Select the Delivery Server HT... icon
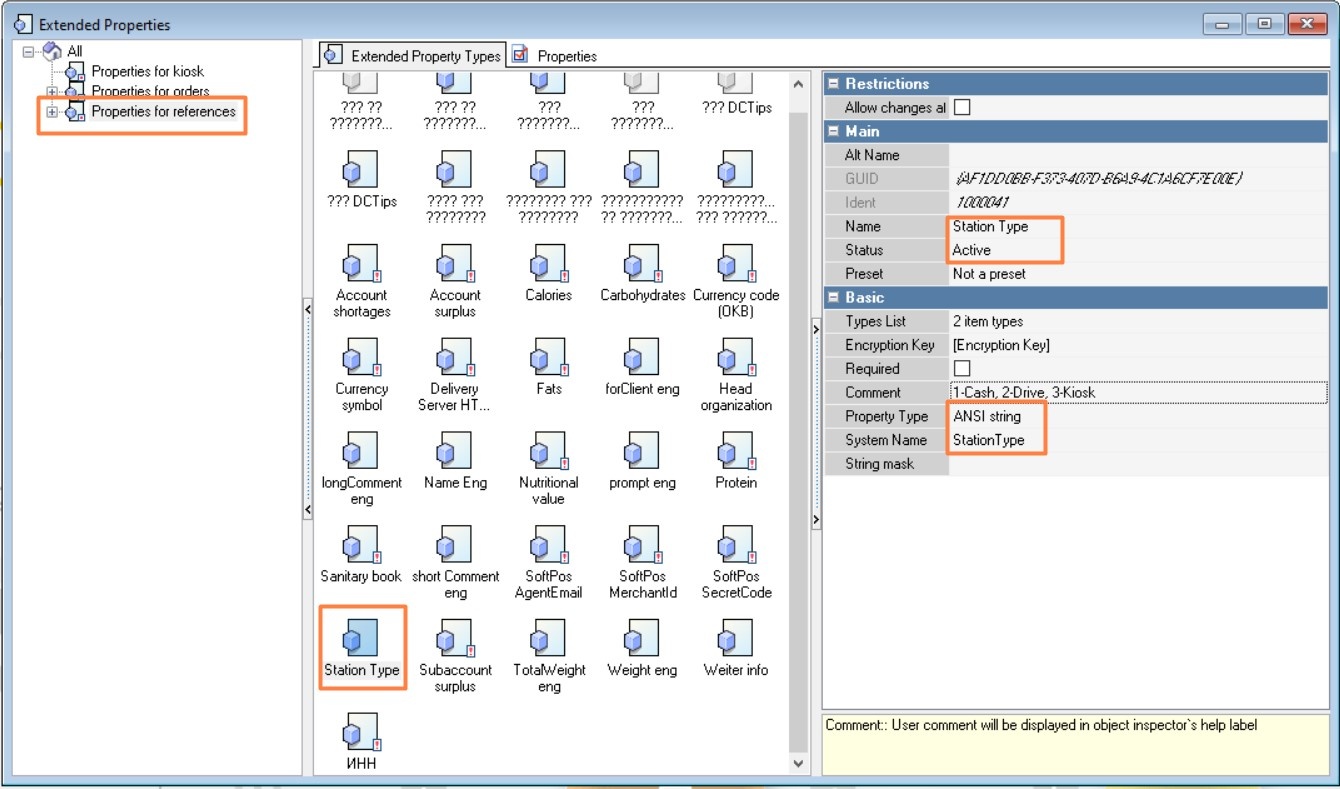 tap(455, 358)
